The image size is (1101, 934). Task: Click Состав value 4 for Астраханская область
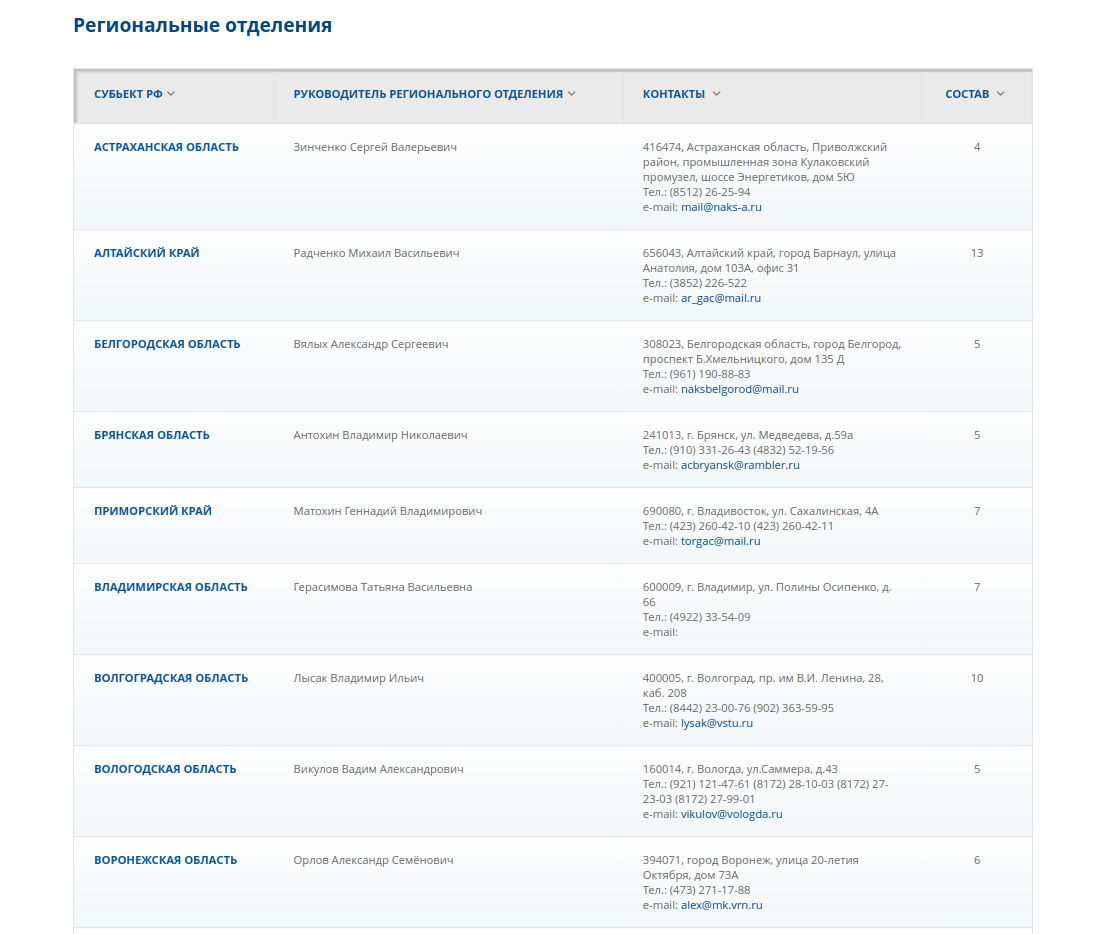coord(977,147)
